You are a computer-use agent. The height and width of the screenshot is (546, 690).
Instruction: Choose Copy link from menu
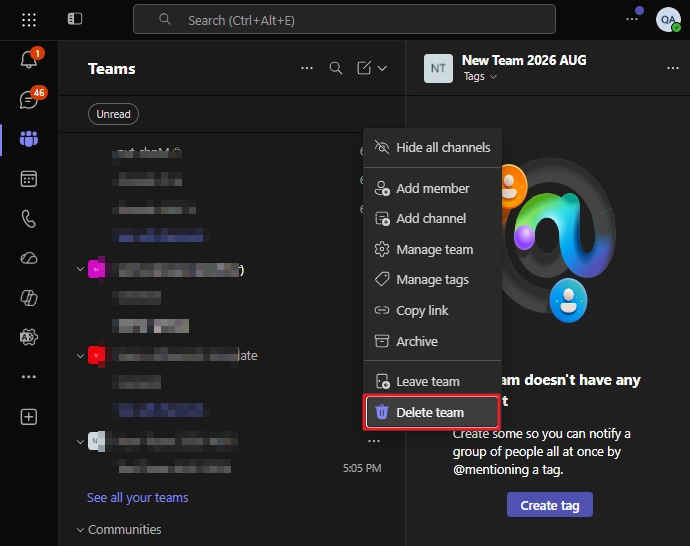(432, 311)
